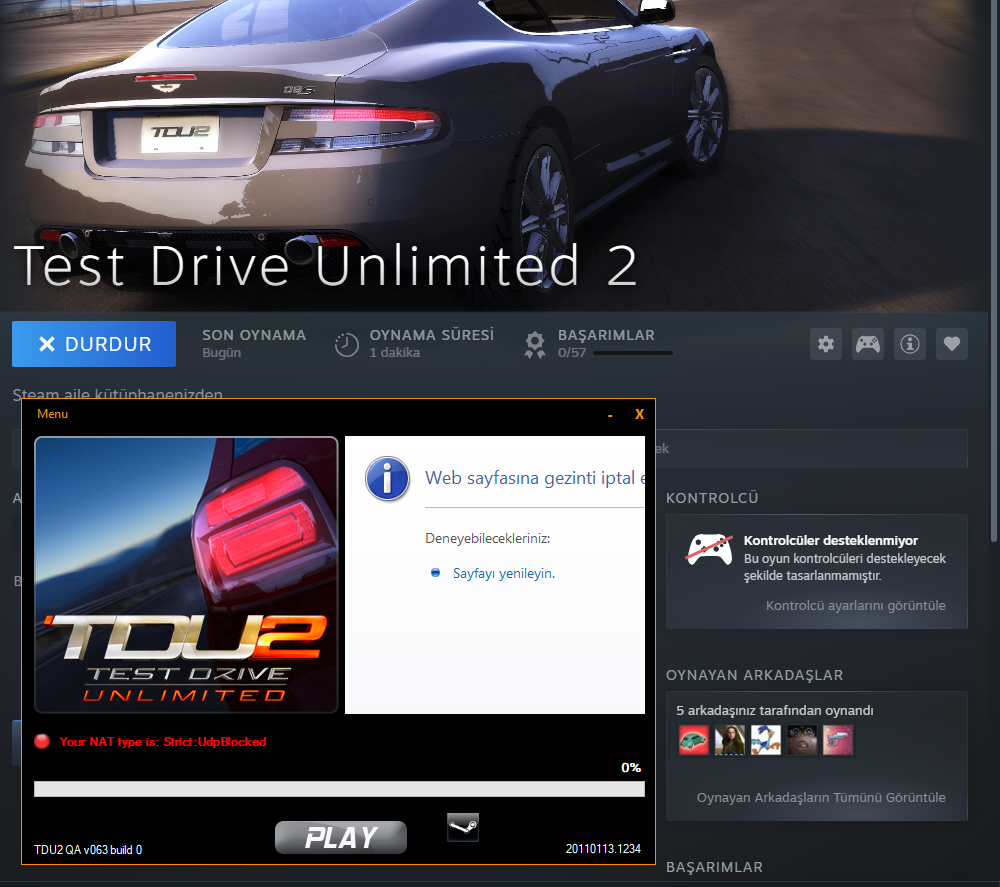Minimize the TDU2 launcher window
1000x887 pixels.
click(x=610, y=415)
